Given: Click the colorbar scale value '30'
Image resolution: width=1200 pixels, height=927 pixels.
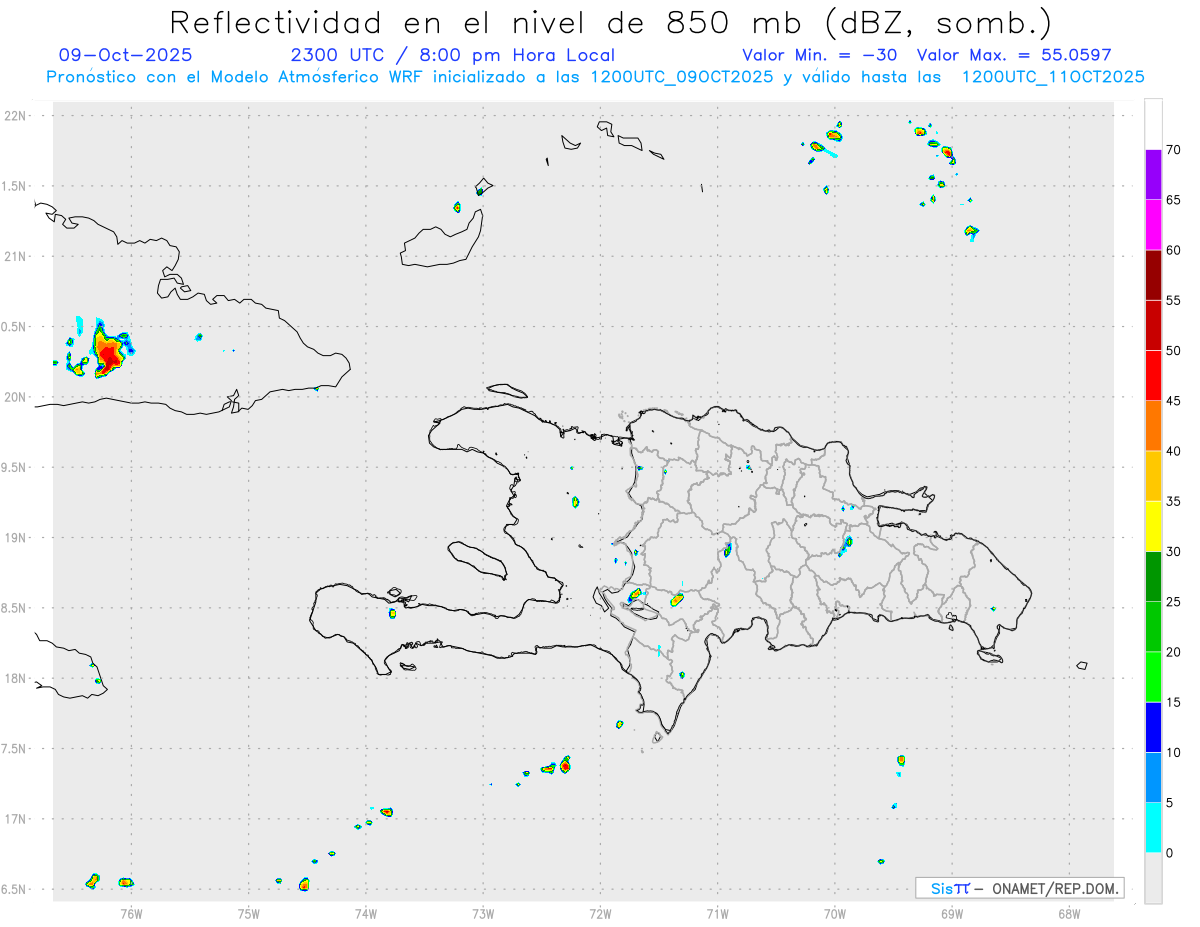Looking at the screenshot, I should [1173, 552].
